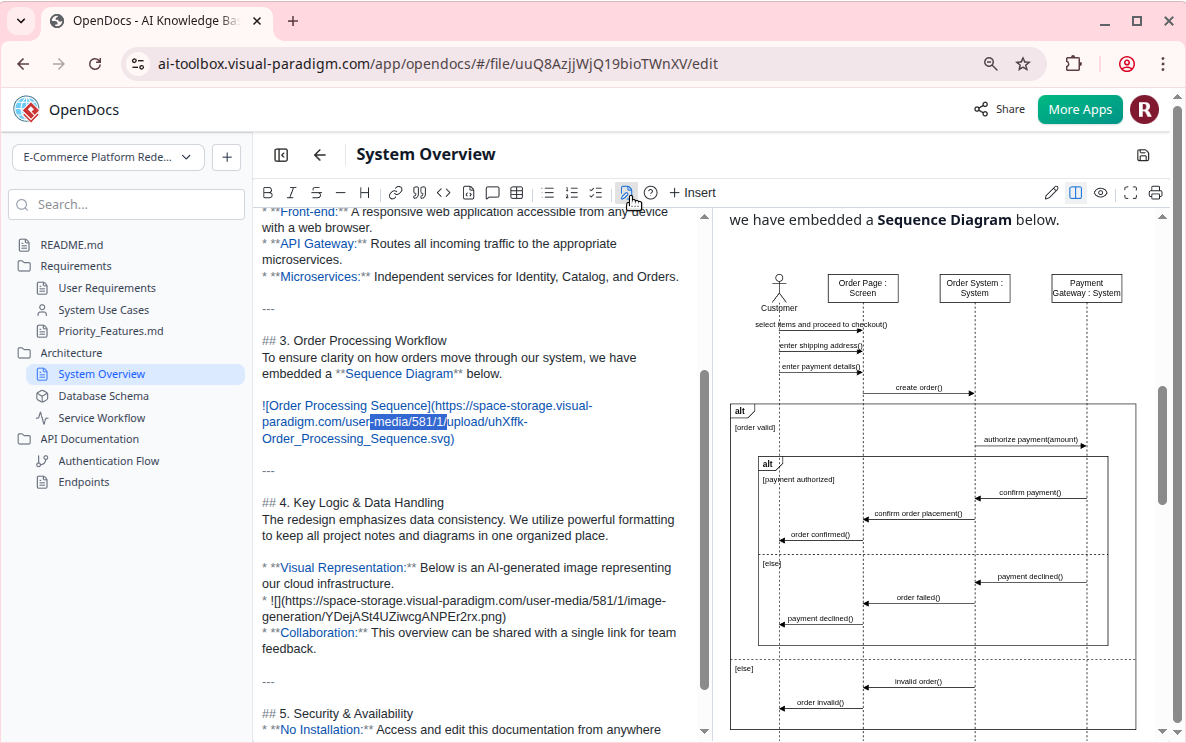The image size is (1186, 743).
Task: Switch to edit-only mode with the pencil icon
Action: [x=1051, y=192]
